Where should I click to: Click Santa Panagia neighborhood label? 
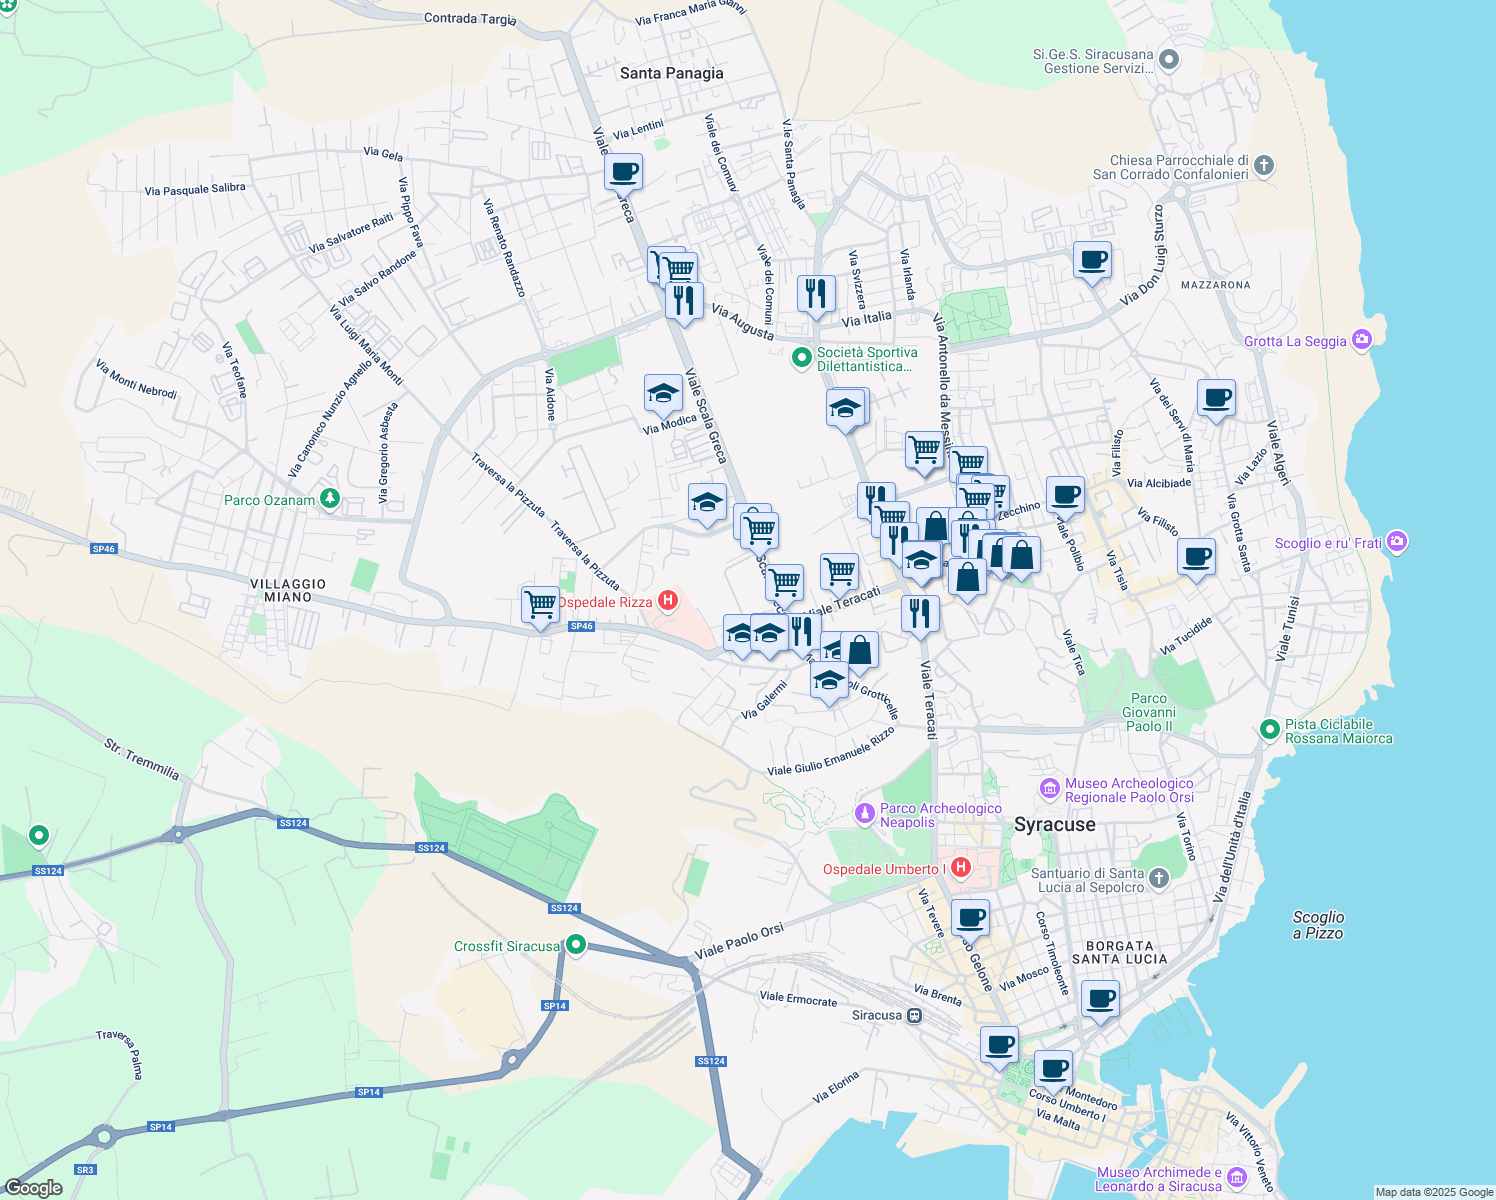(x=671, y=73)
